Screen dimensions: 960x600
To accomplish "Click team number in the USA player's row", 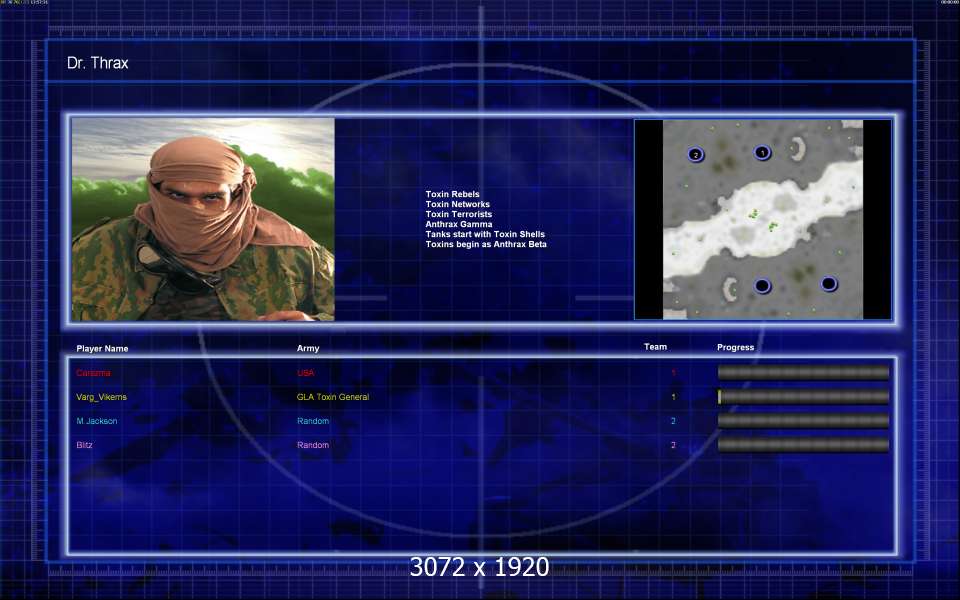I will pos(673,373).
